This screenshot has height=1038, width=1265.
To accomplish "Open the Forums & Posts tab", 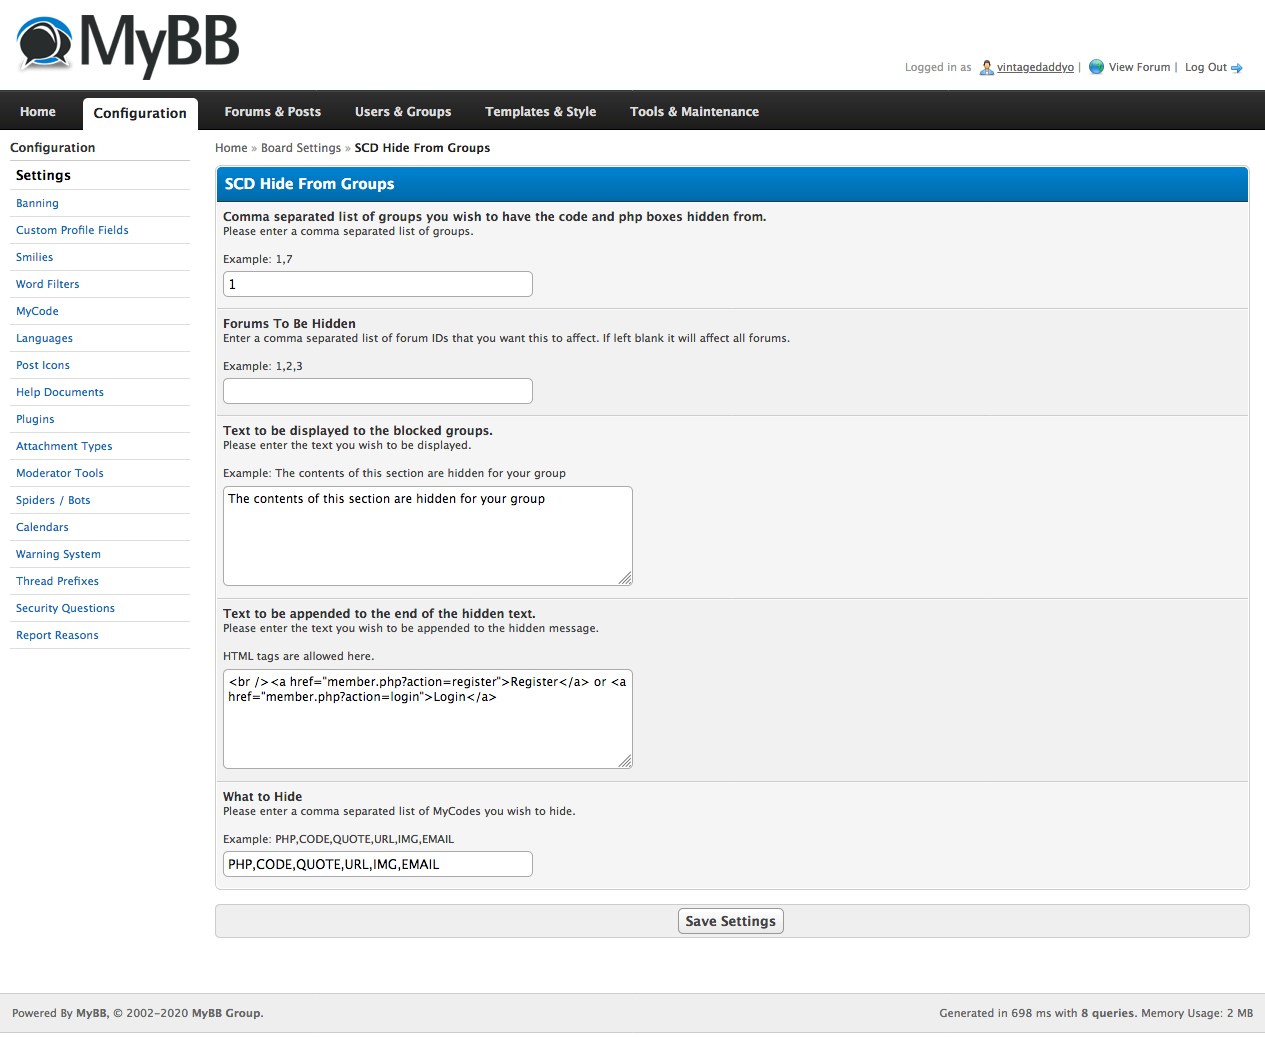I will point(272,112).
